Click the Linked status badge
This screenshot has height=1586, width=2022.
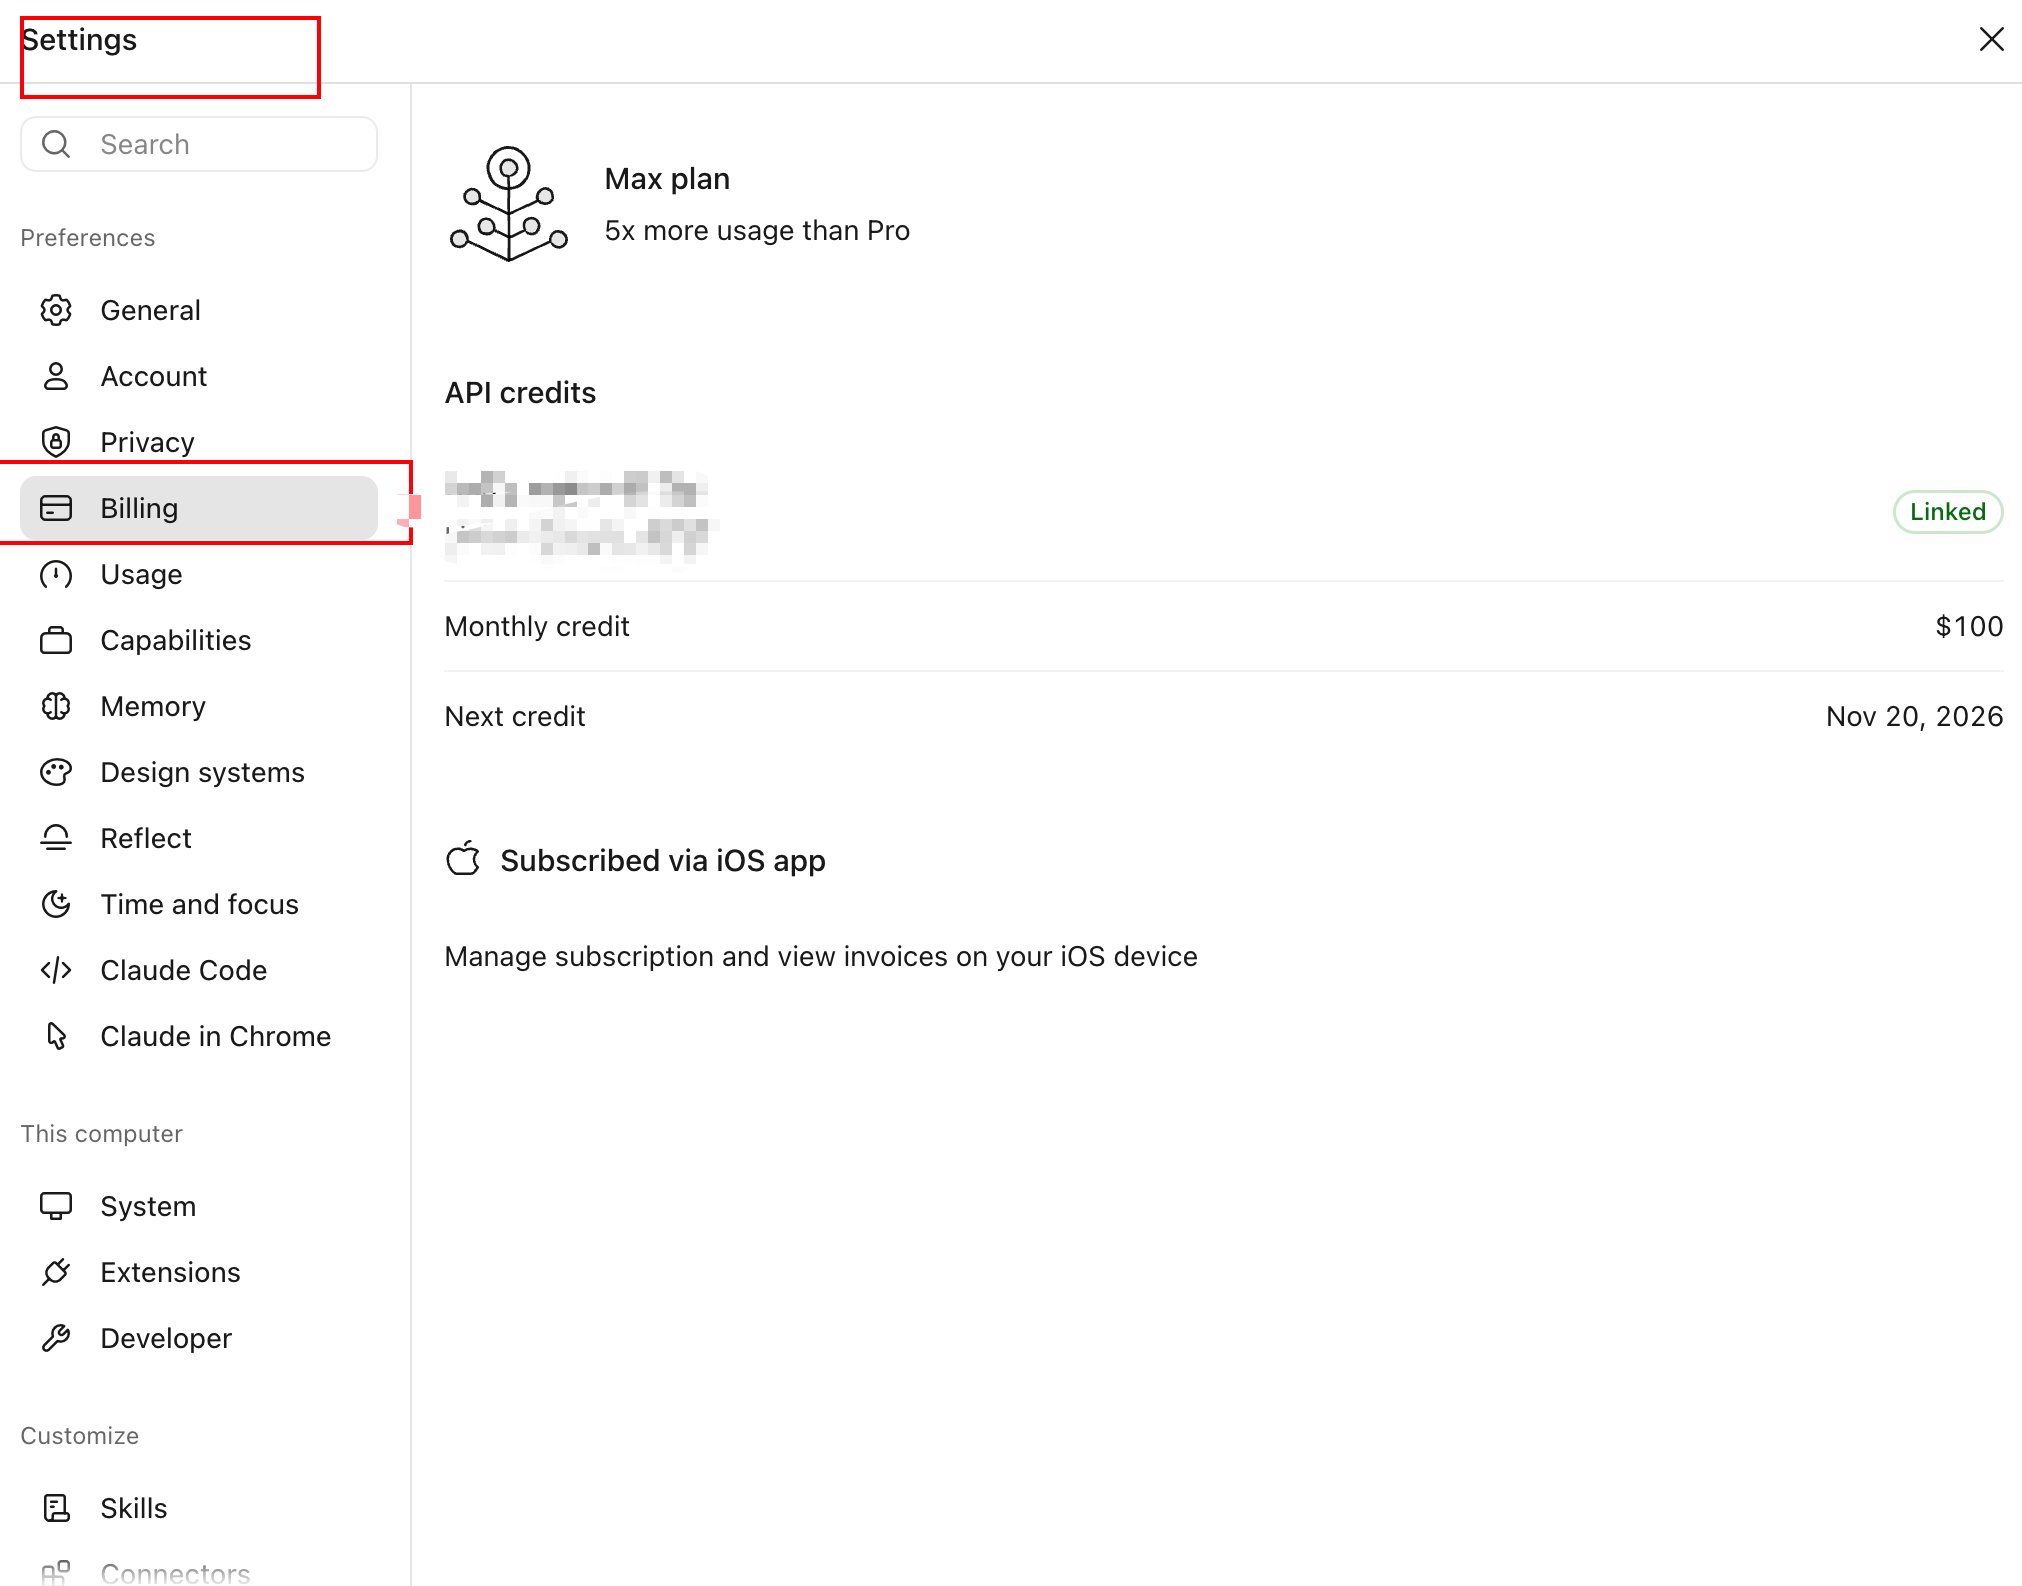point(1947,512)
